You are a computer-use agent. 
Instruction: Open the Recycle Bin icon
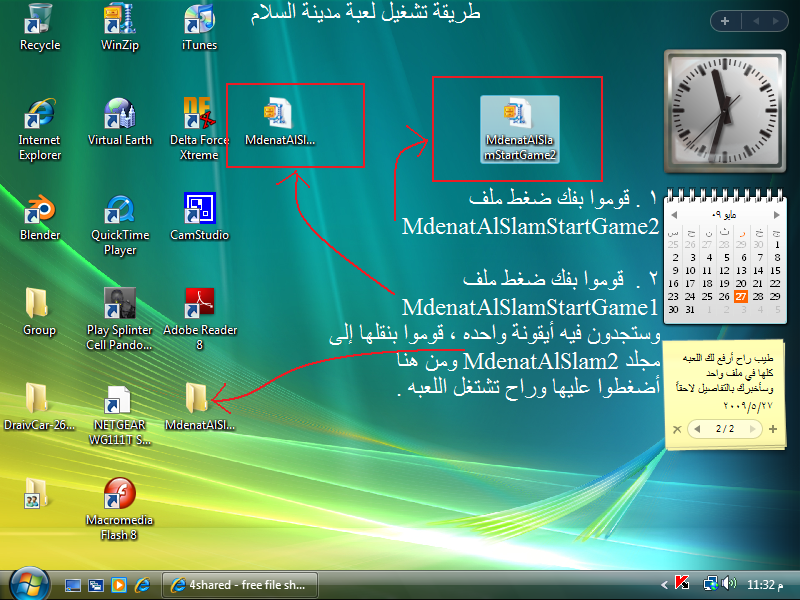coord(39,27)
